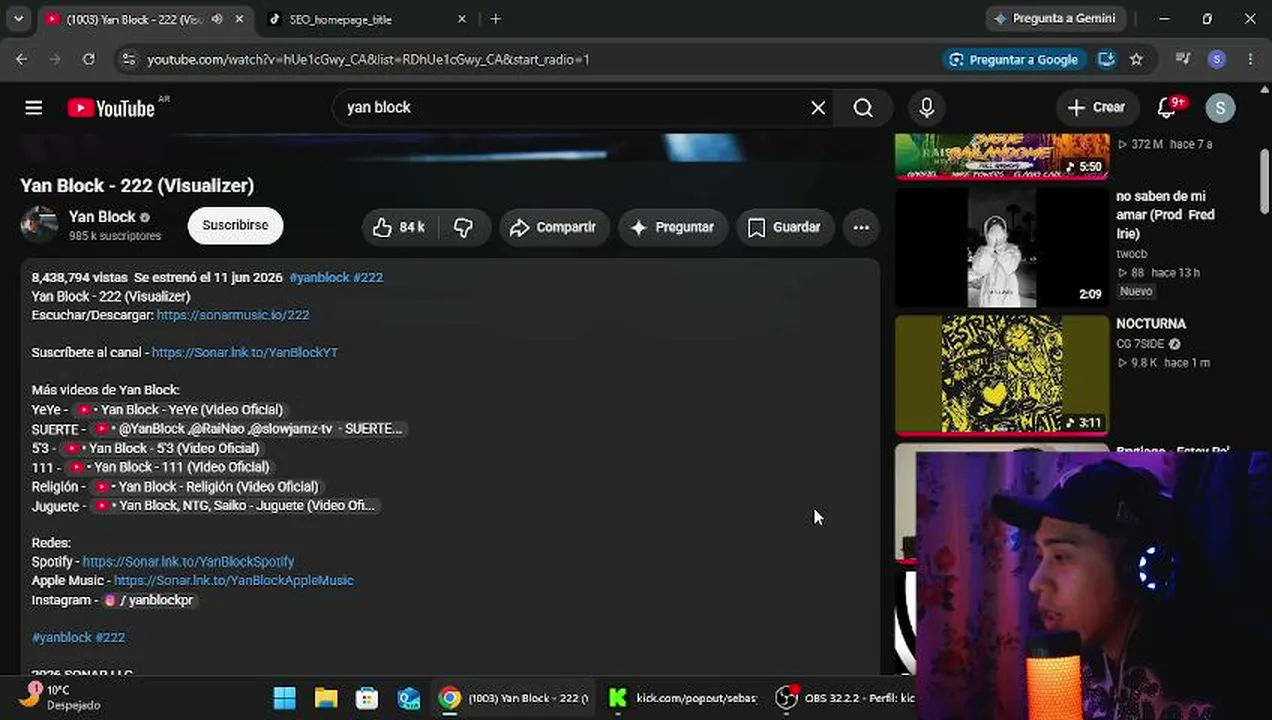Open Yan Block - YeYe (Video Oficial) link
The height and width of the screenshot is (720, 1272).
tap(180, 410)
